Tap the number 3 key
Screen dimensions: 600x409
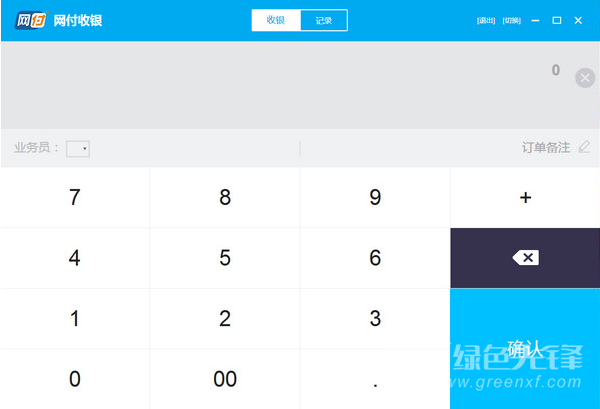pos(375,318)
